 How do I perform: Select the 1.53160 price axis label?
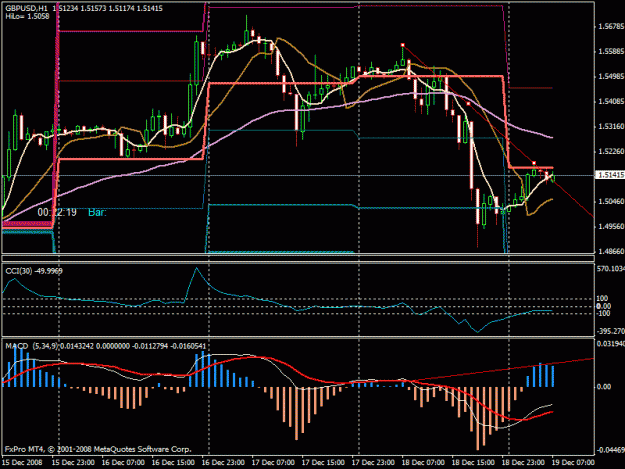coord(611,127)
